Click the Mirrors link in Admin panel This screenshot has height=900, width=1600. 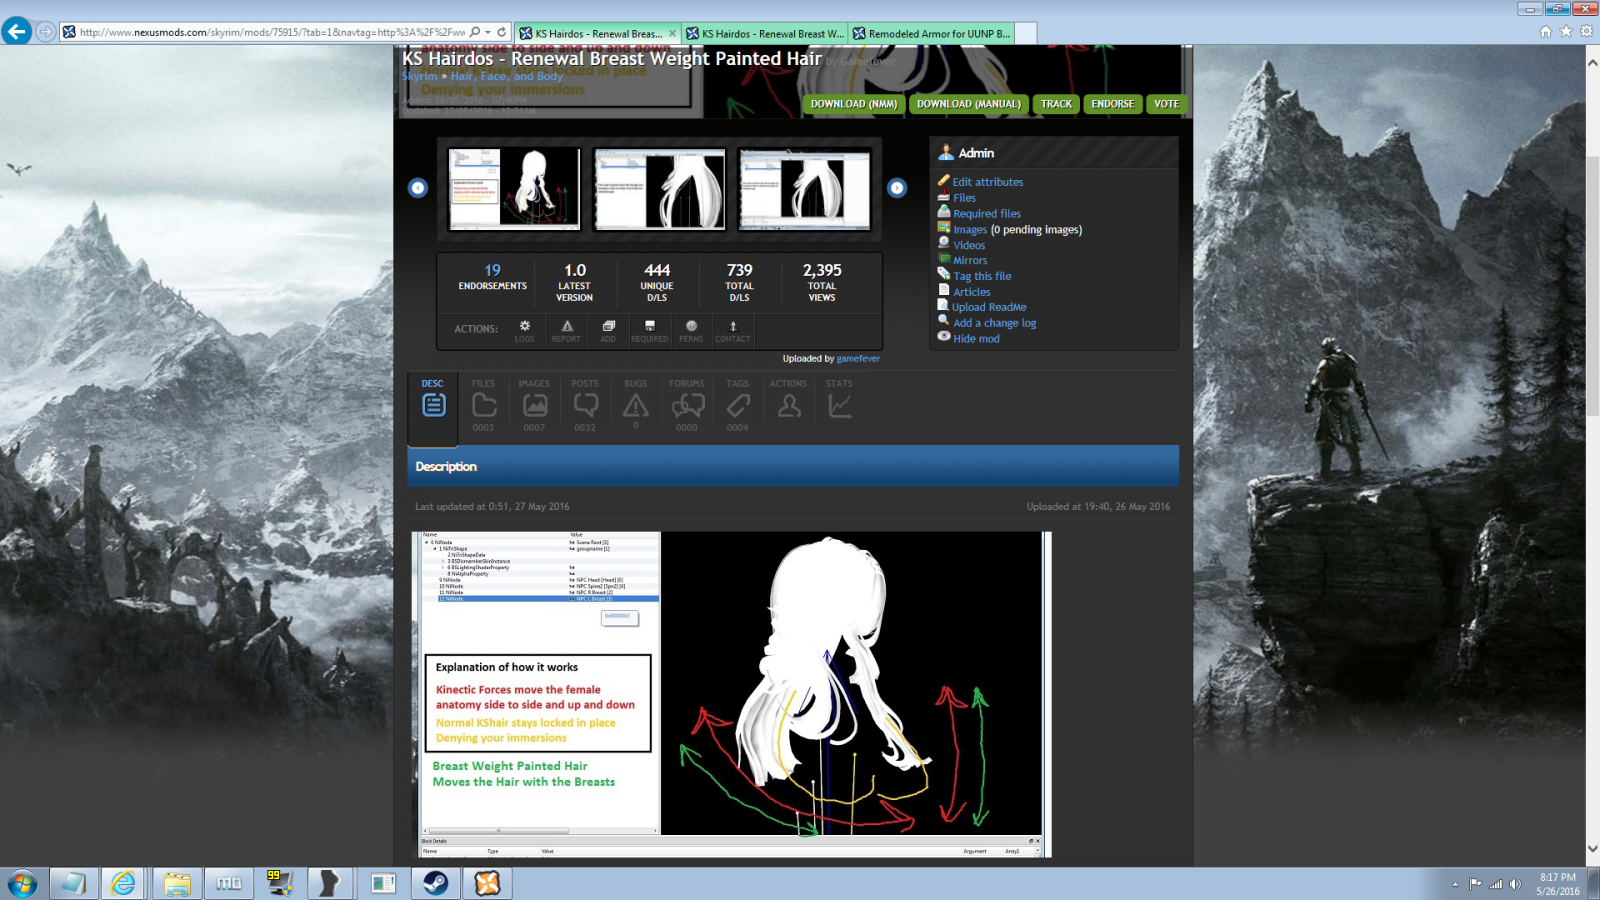(970, 261)
